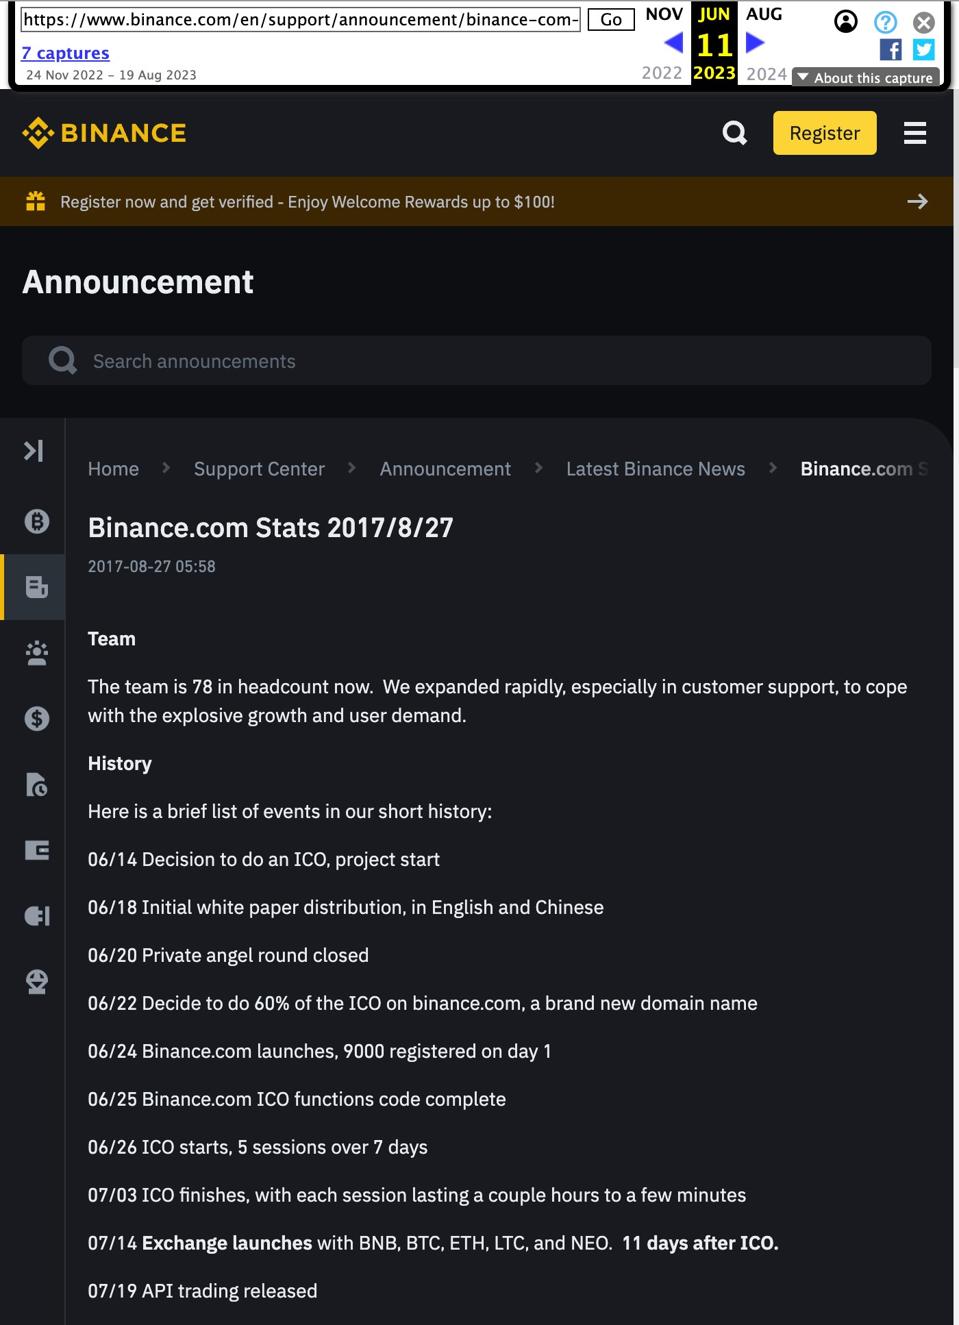This screenshot has height=1325, width=959.
Task: Open the search magnifier in the navbar
Action: [734, 132]
